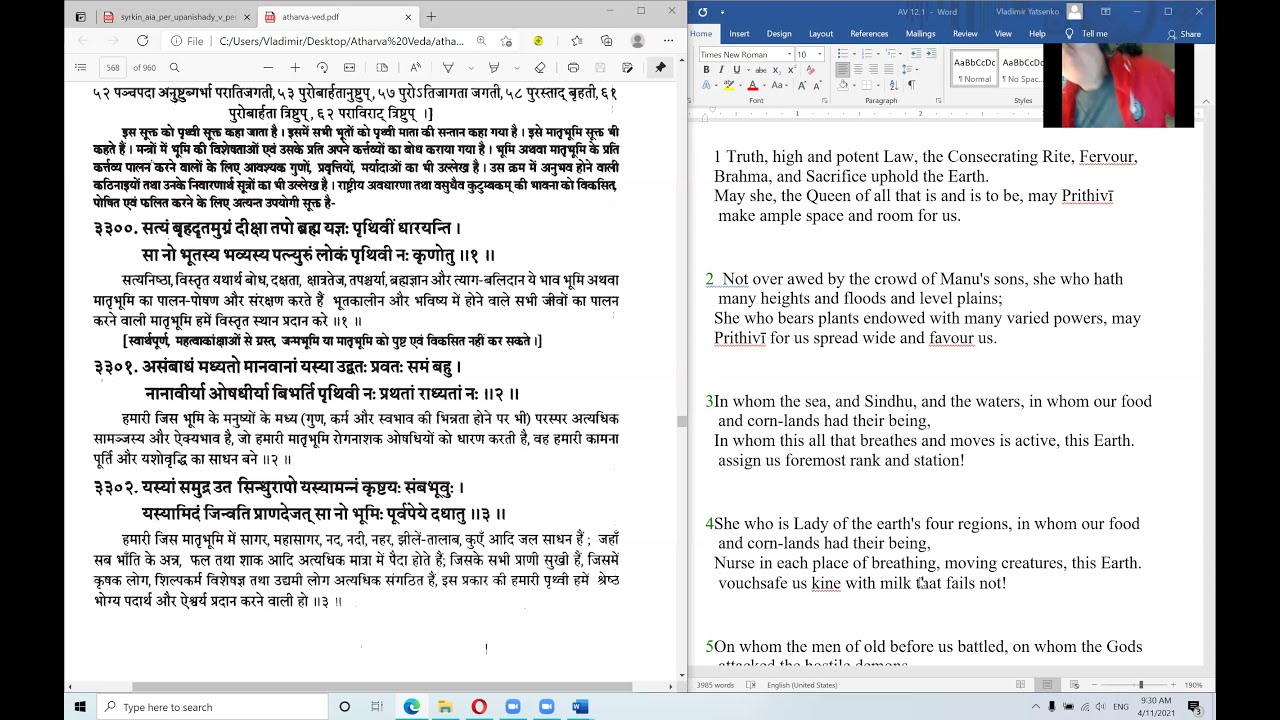Toggle strikethrough formatting in Word
The height and width of the screenshot is (720, 1280).
point(761,70)
